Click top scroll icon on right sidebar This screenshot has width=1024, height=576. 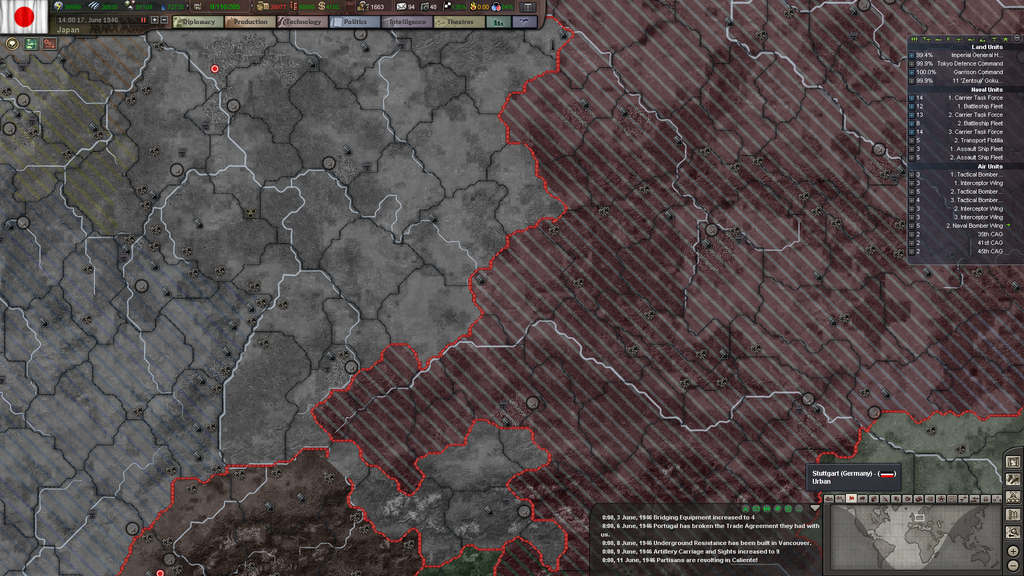point(1013,462)
